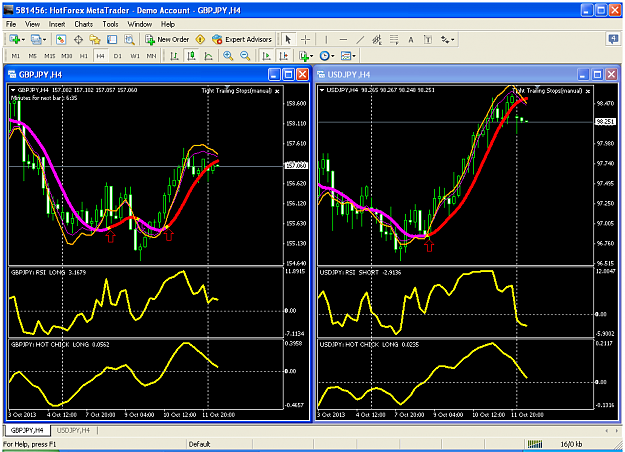Switch to candlestick chart display
The image size is (625, 452).
click(x=191, y=56)
